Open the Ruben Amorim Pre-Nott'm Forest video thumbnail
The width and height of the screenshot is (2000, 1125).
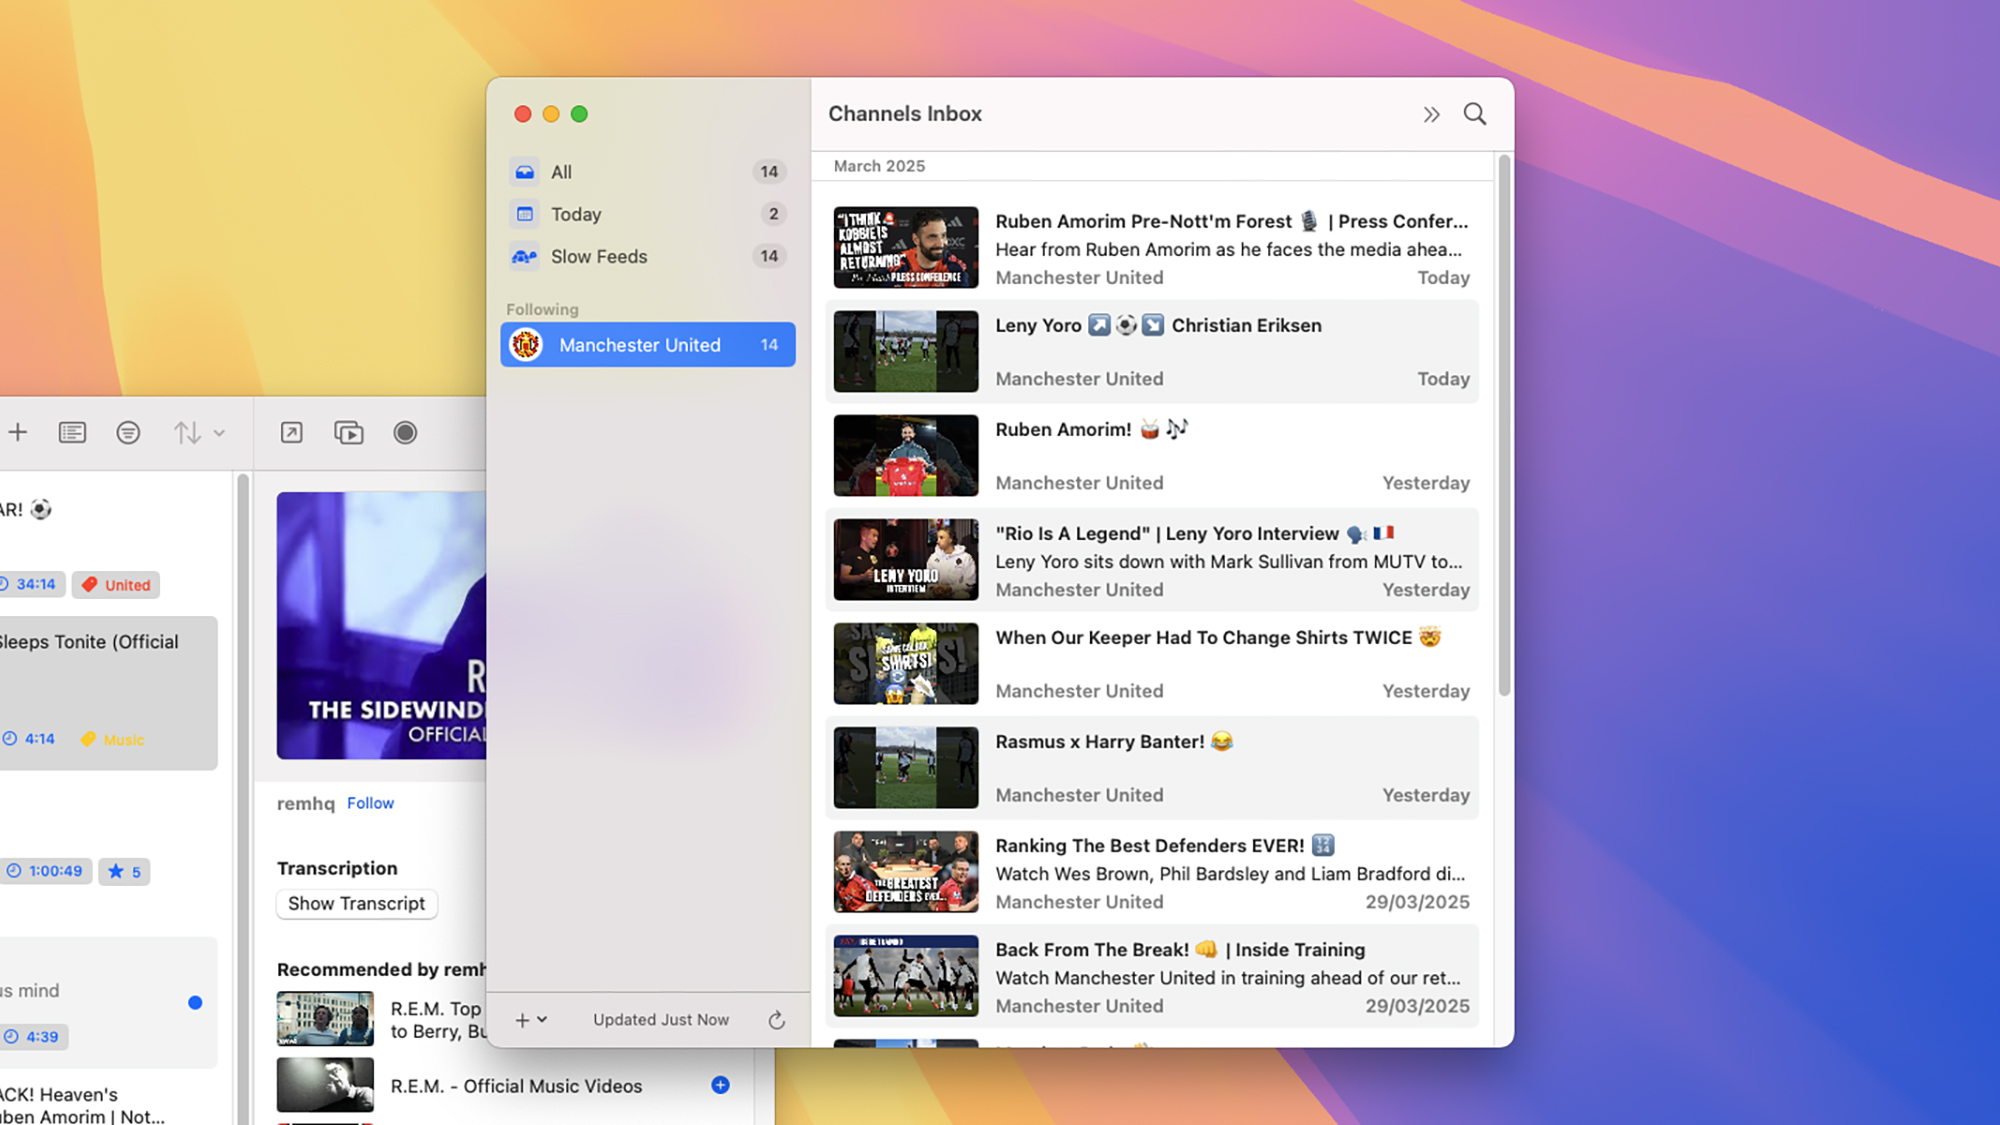coord(906,248)
